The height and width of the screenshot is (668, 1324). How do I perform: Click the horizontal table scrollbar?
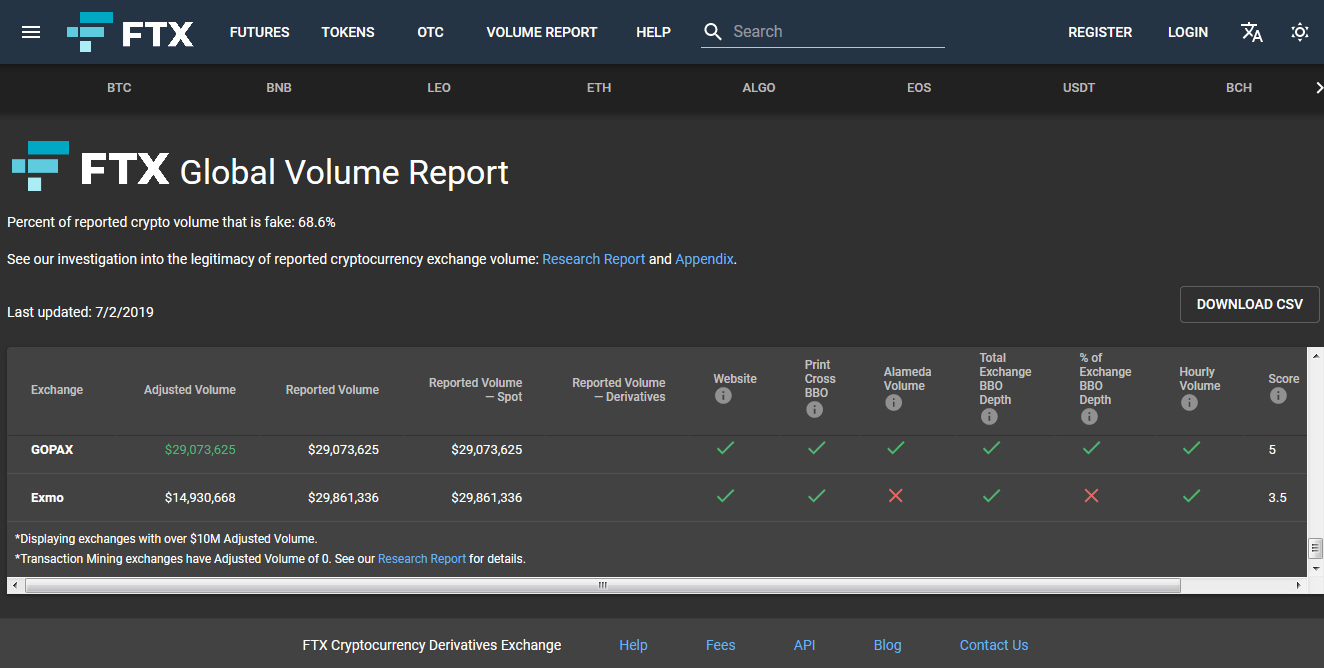pyautogui.click(x=601, y=585)
